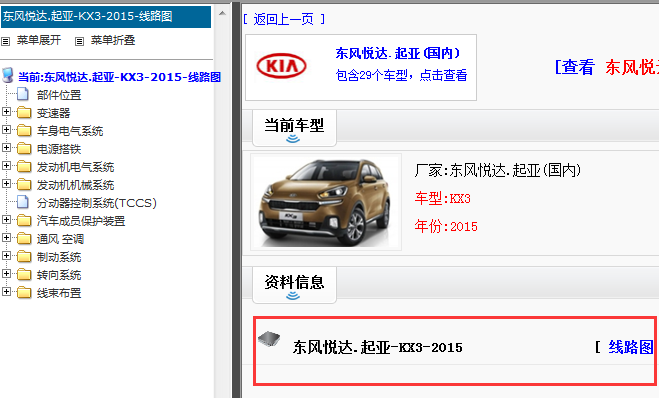Screen dimensions: 659x398
Task: Click the 菜单折叠 list icon
Action: click(x=79, y=41)
